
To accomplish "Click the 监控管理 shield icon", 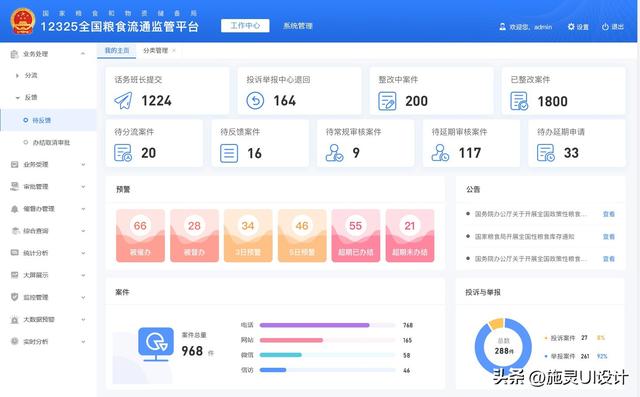I will (x=14, y=297).
